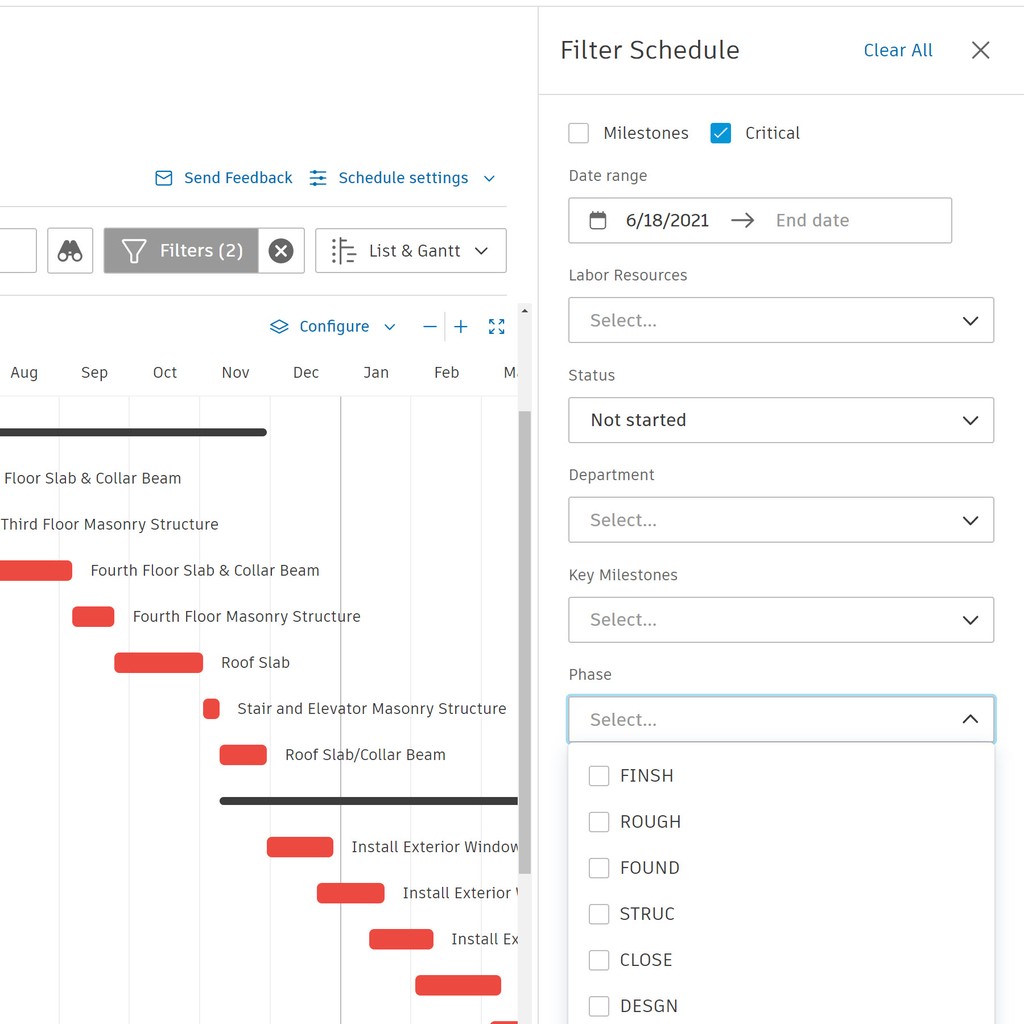
Task: Collapse the Phase dropdown using its chevron
Action: click(969, 718)
